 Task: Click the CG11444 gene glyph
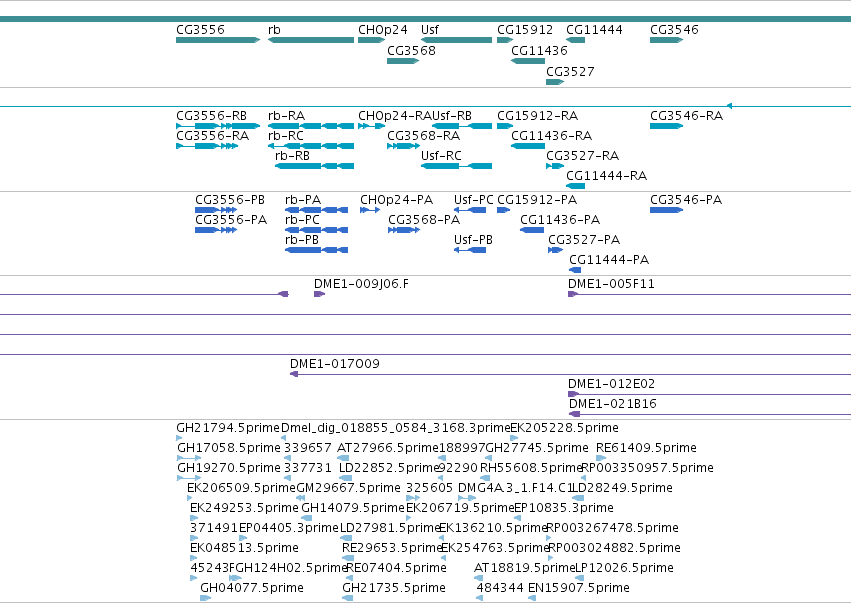pos(576,40)
